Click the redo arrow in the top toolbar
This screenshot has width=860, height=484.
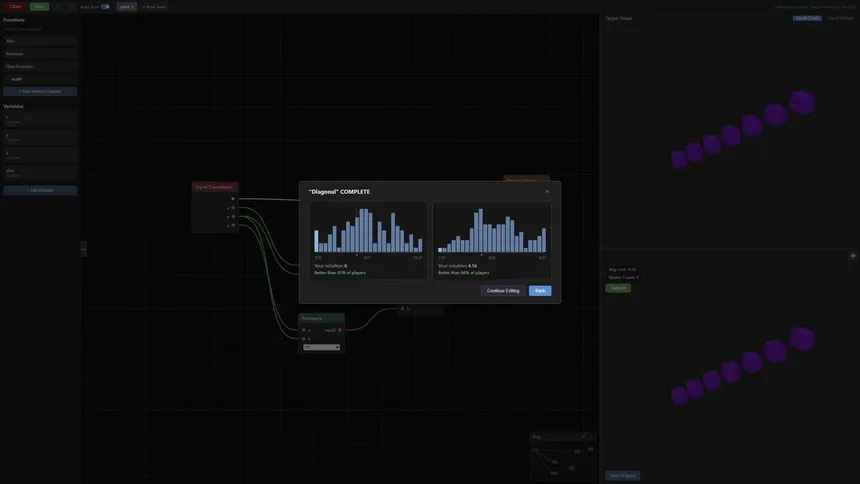[71, 7]
